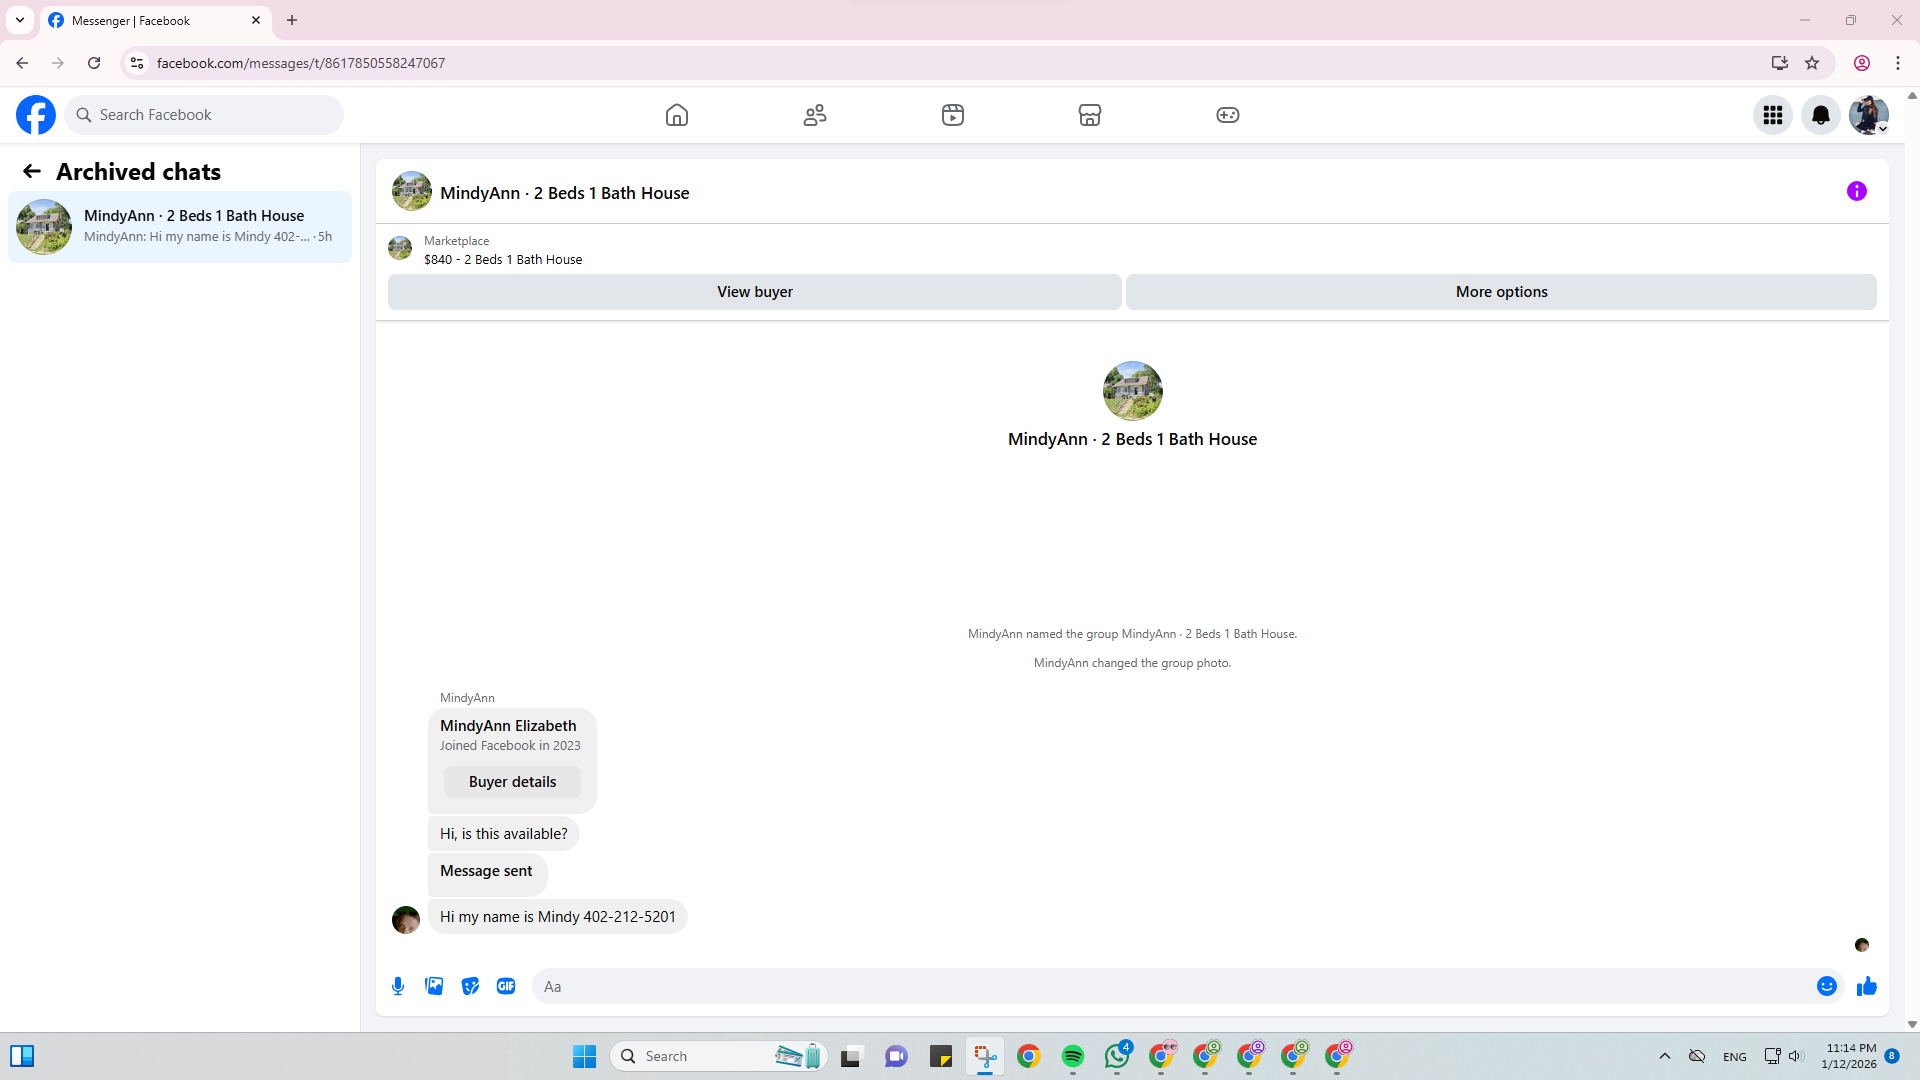Open Chrome tab search dropdown
1920x1080 pixels.
pos(20,20)
